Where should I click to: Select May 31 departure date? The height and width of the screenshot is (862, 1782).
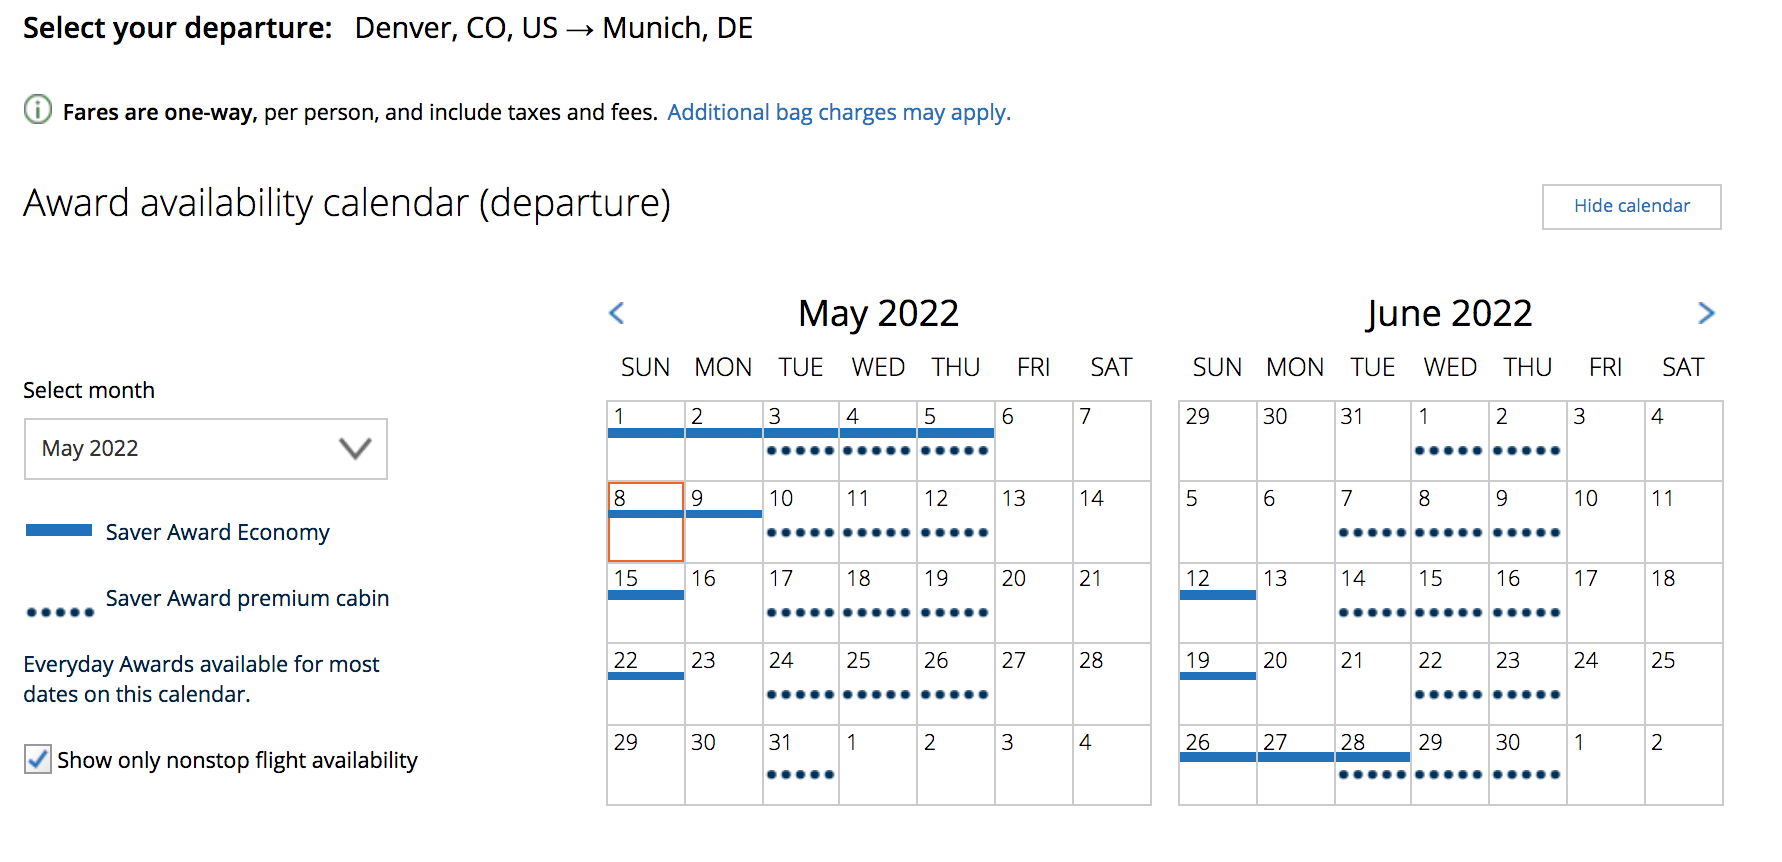tap(800, 764)
